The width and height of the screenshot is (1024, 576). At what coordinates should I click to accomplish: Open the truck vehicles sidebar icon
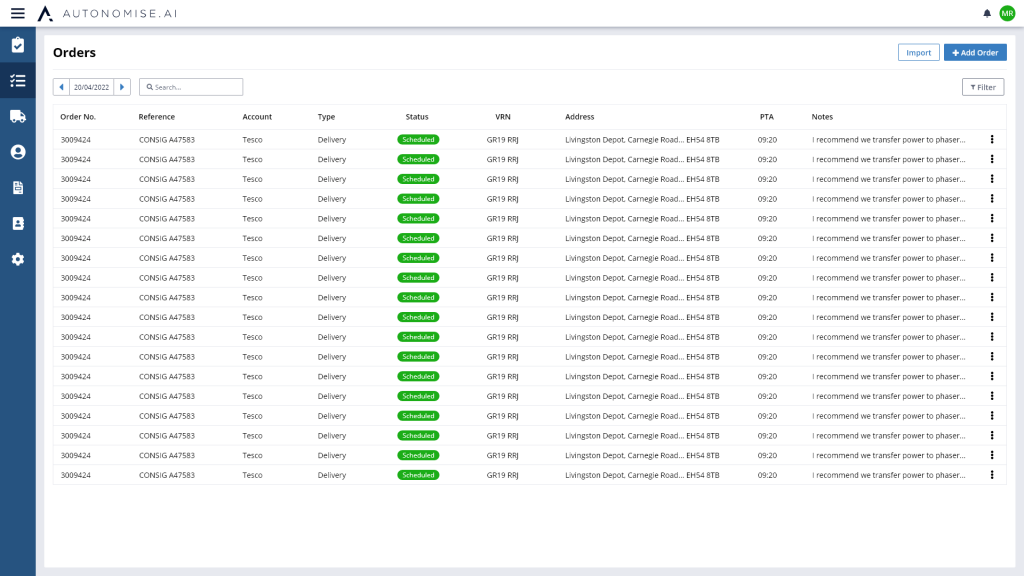point(17,116)
